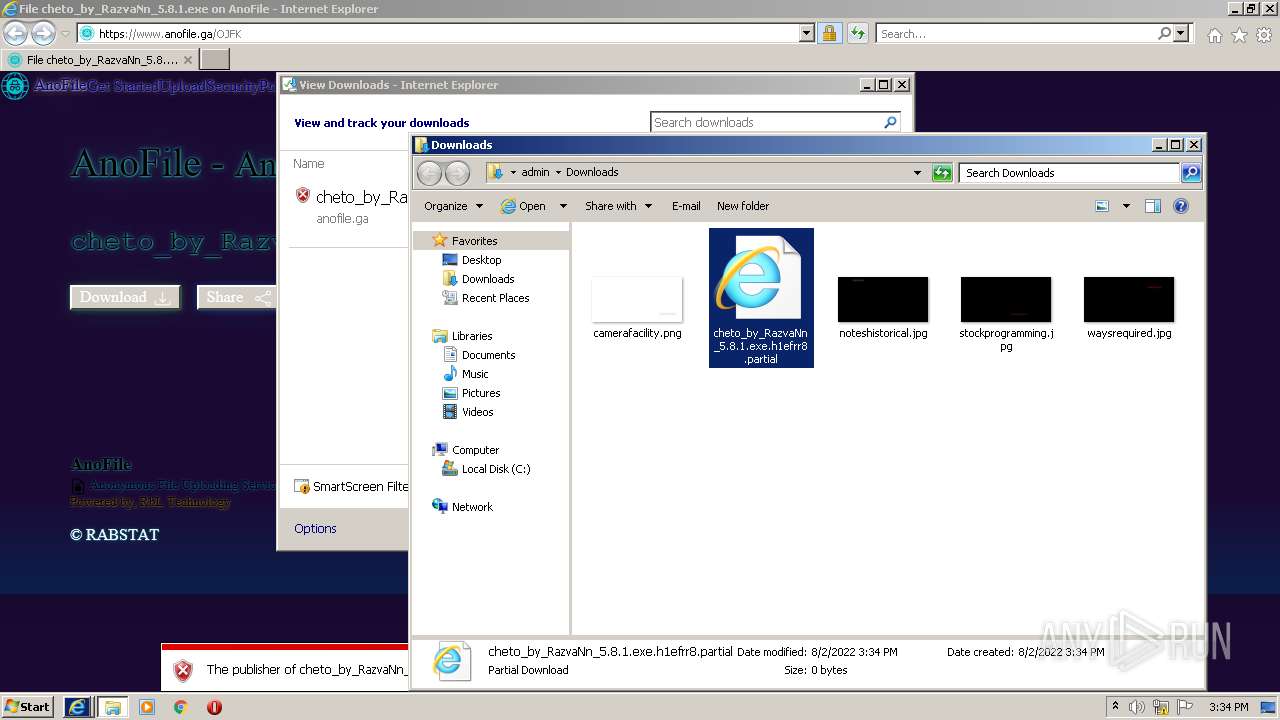
Task: Click the admin breadcrumb in Explorer path
Action: coord(535,172)
